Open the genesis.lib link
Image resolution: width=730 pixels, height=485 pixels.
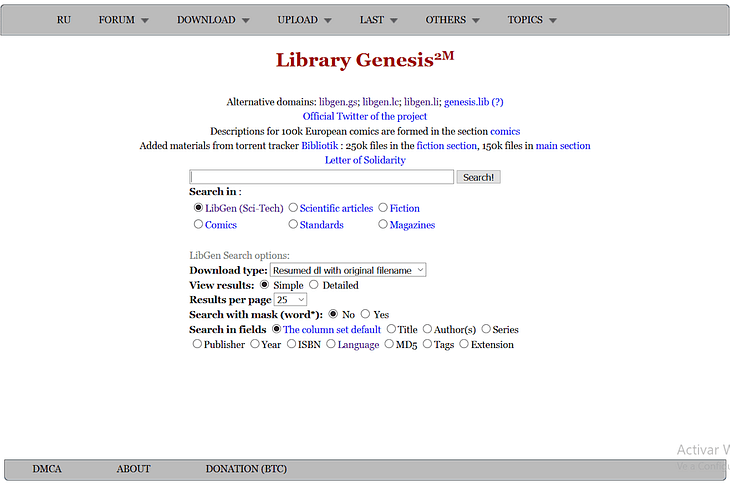pos(466,102)
